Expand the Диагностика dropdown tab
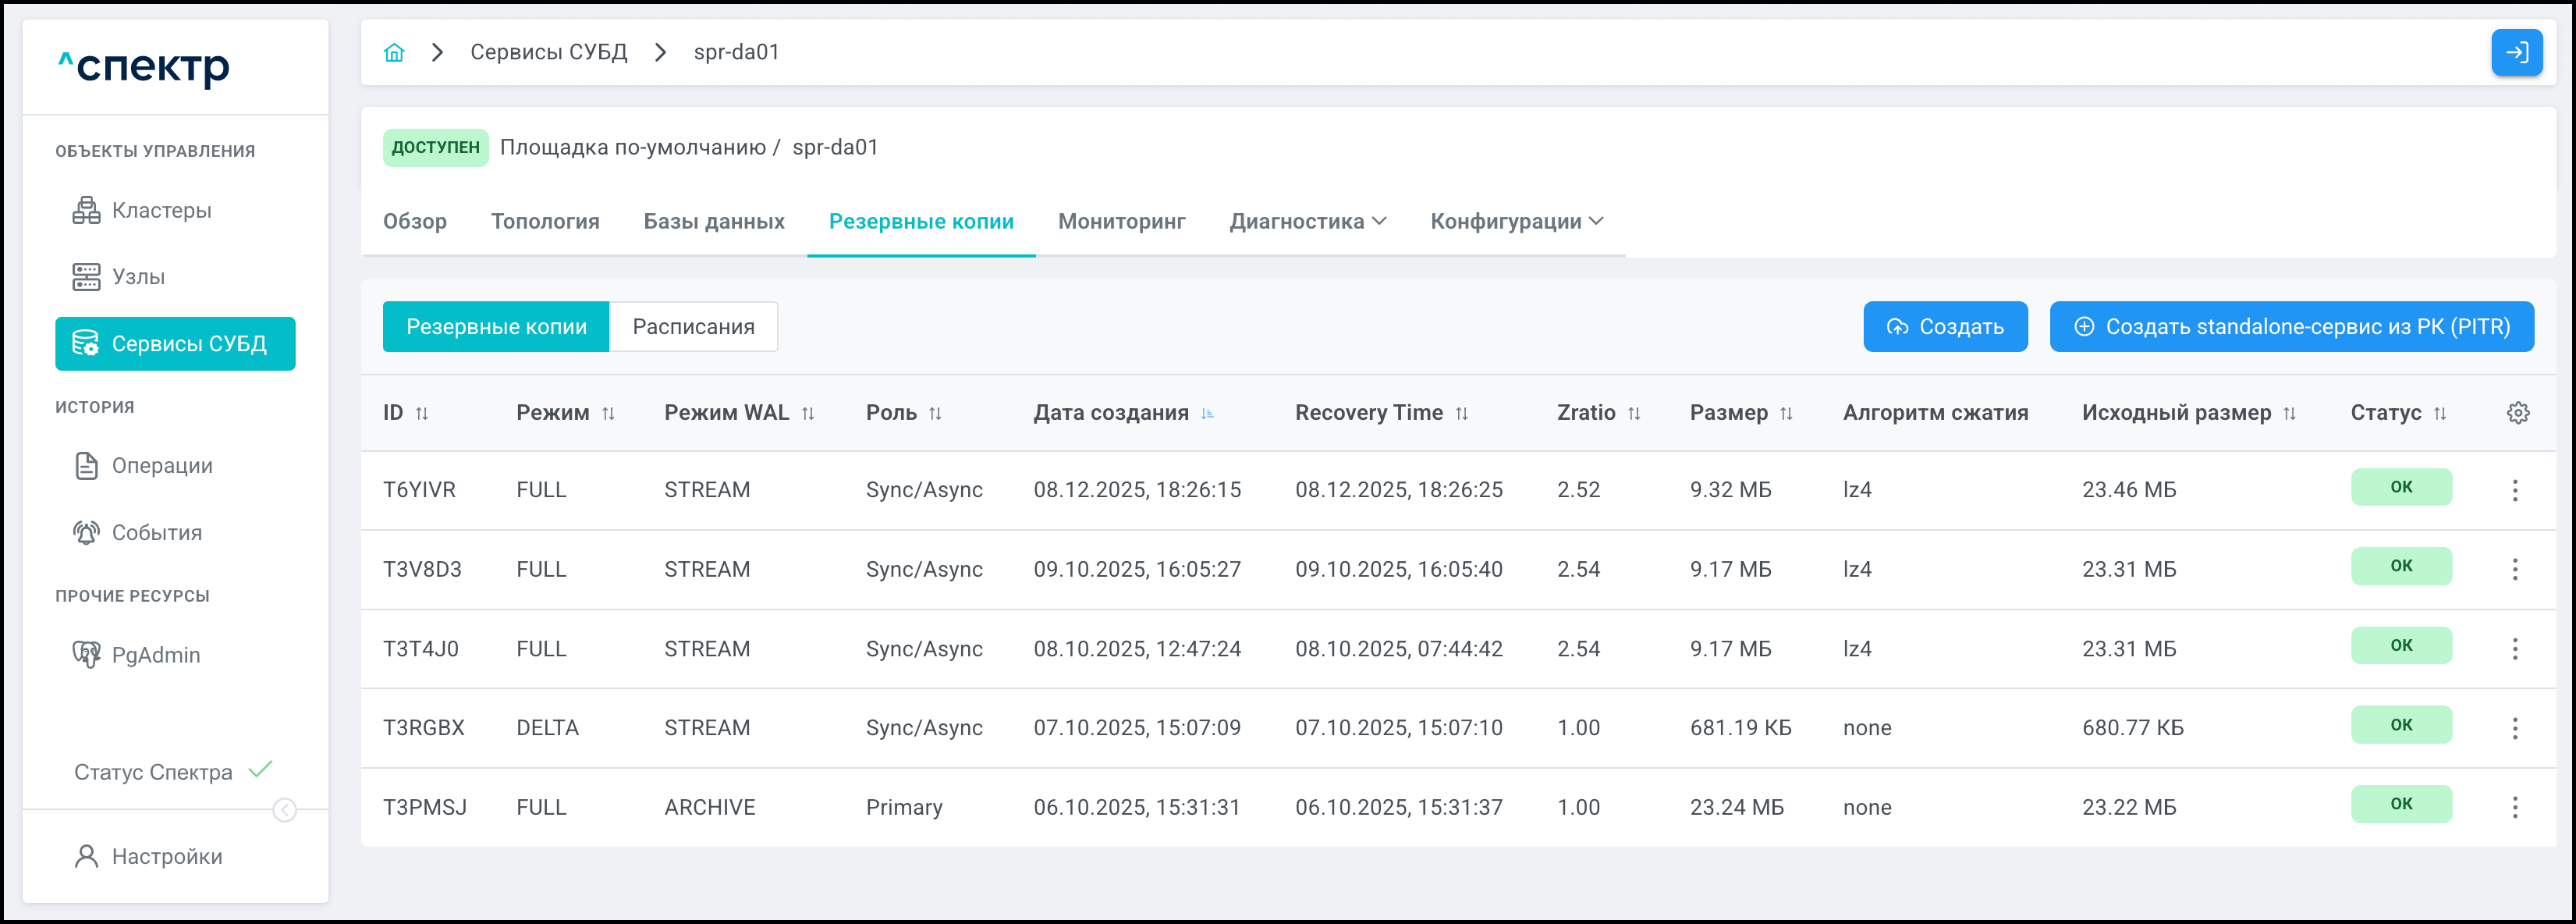The image size is (2576, 924). (x=1307, y=221)
